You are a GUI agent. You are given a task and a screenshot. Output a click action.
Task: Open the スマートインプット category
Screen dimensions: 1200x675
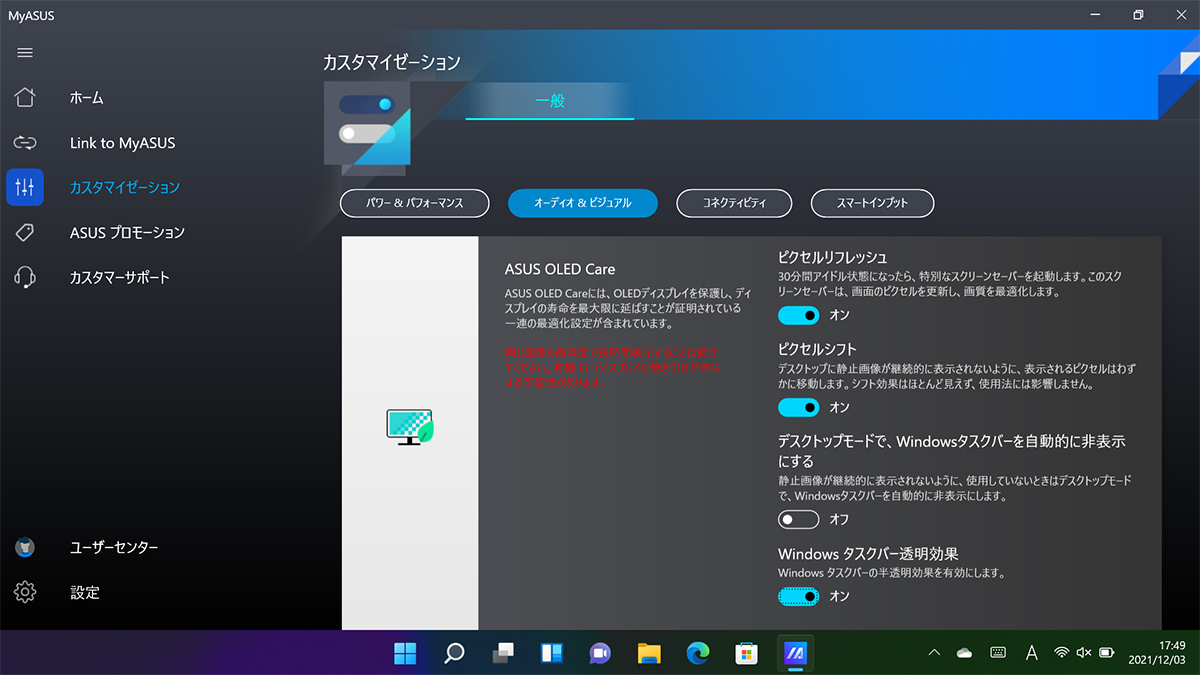coord(872,203)
